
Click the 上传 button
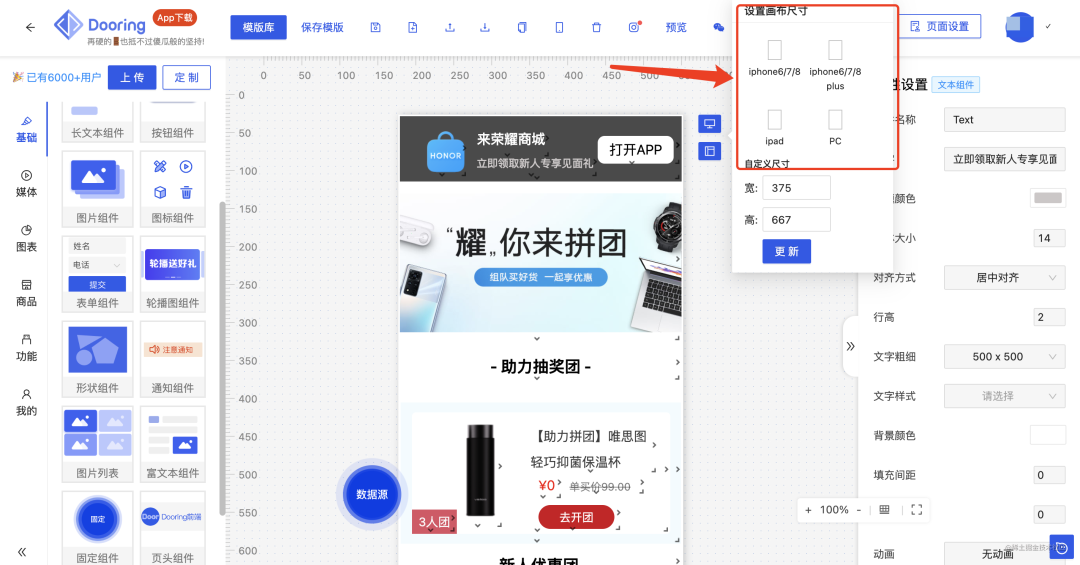point(132,78)
